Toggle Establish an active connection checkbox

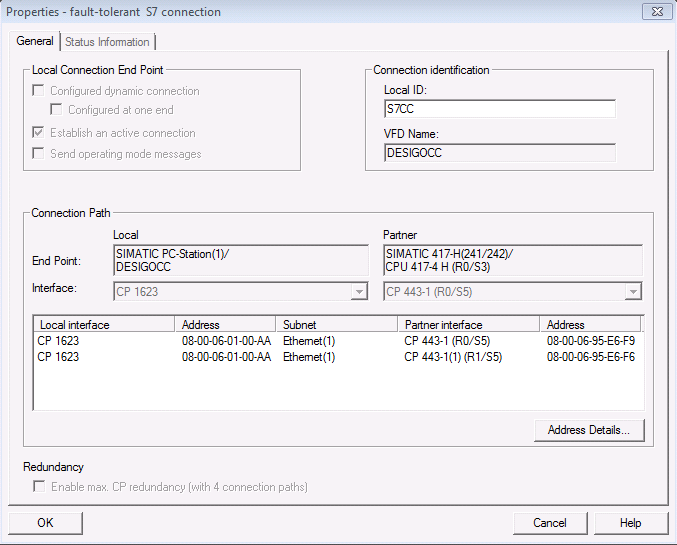[x=39, y=133]
